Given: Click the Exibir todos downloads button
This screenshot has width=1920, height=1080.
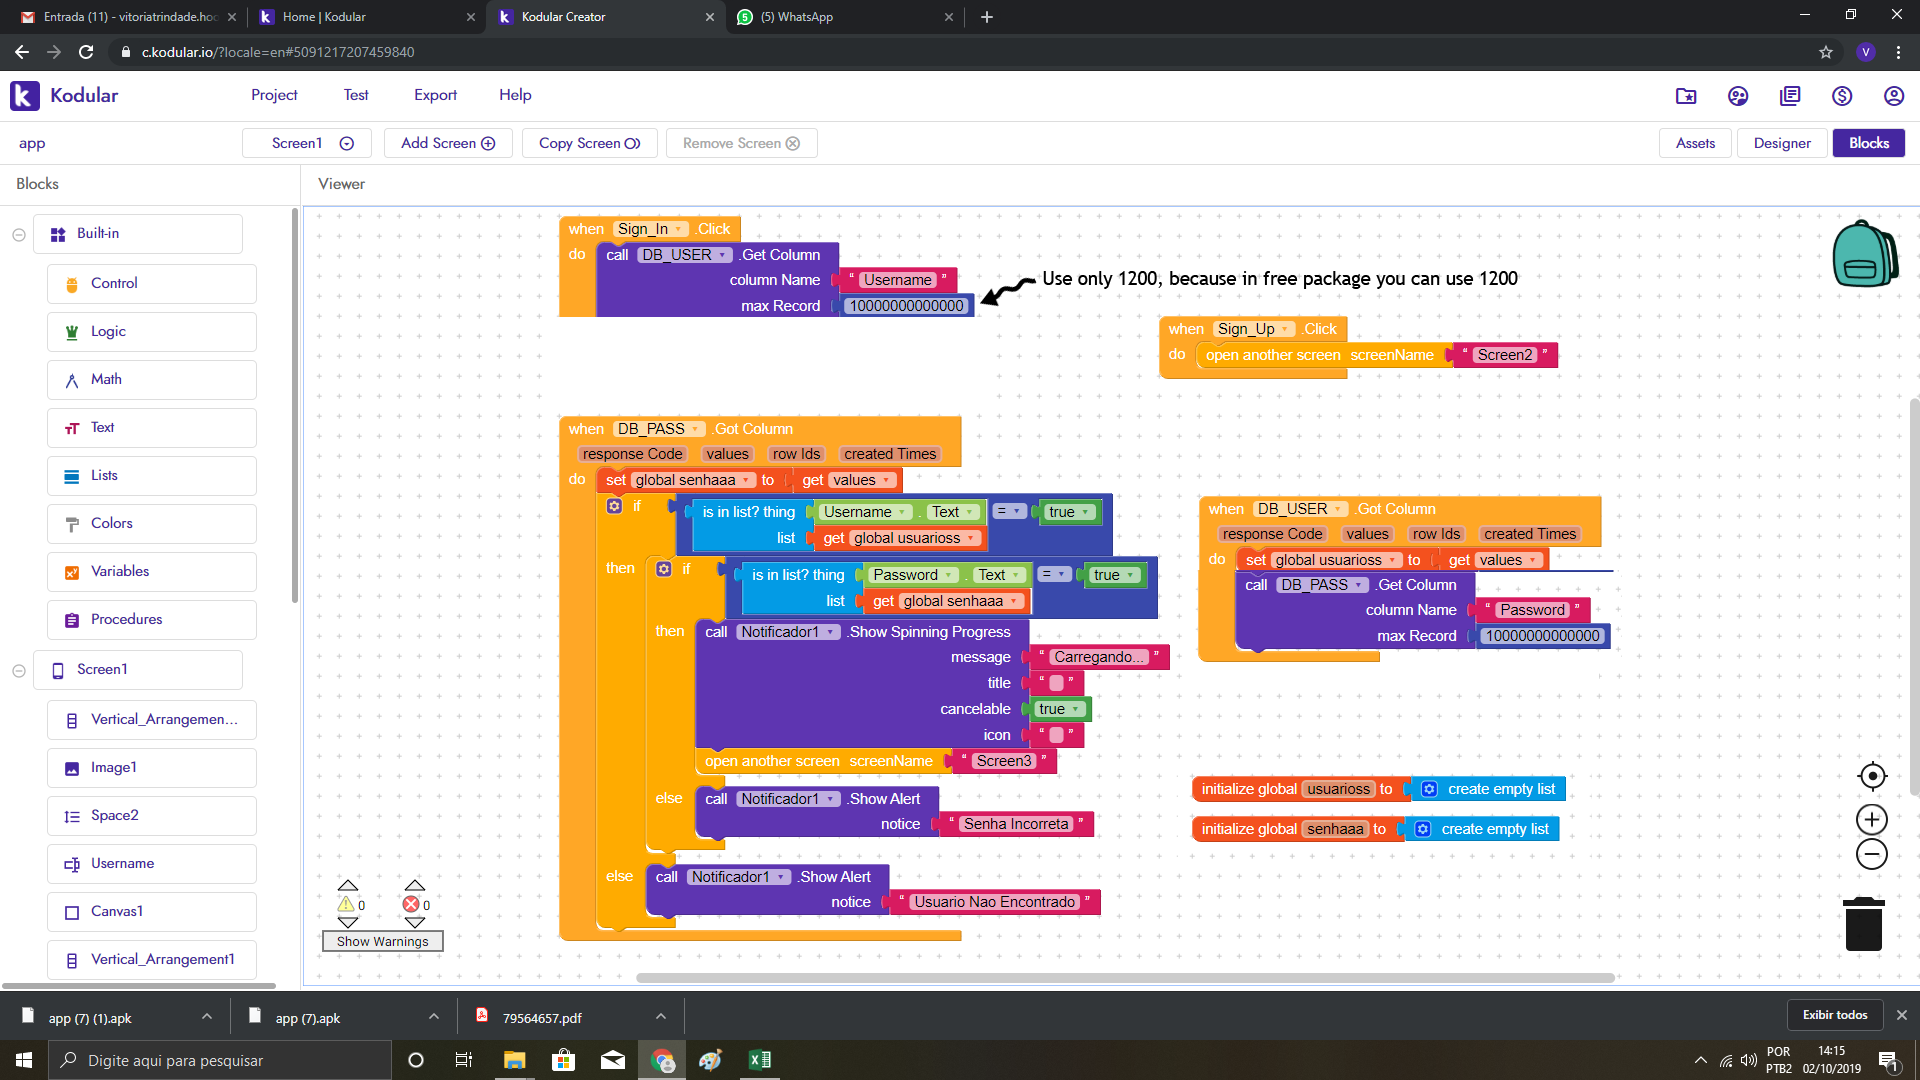Looking at the screenshot, I should [1834, 1015].
